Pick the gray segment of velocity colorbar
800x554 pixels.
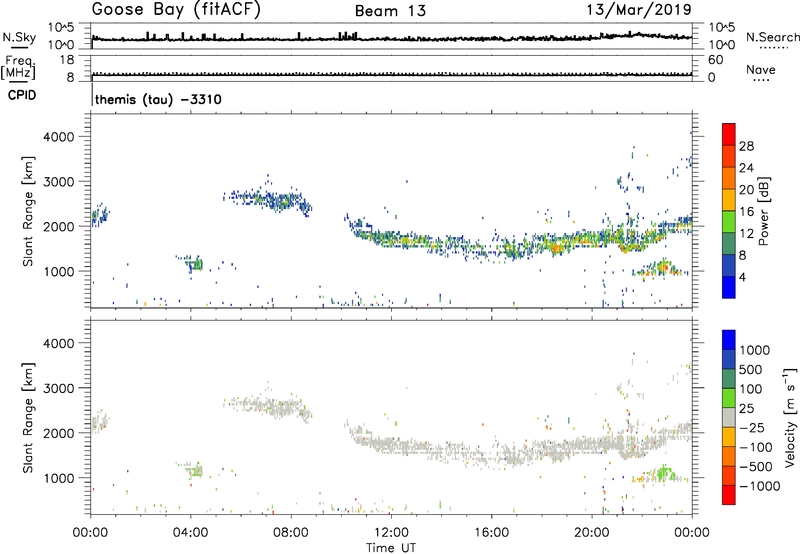pos(729,417)
